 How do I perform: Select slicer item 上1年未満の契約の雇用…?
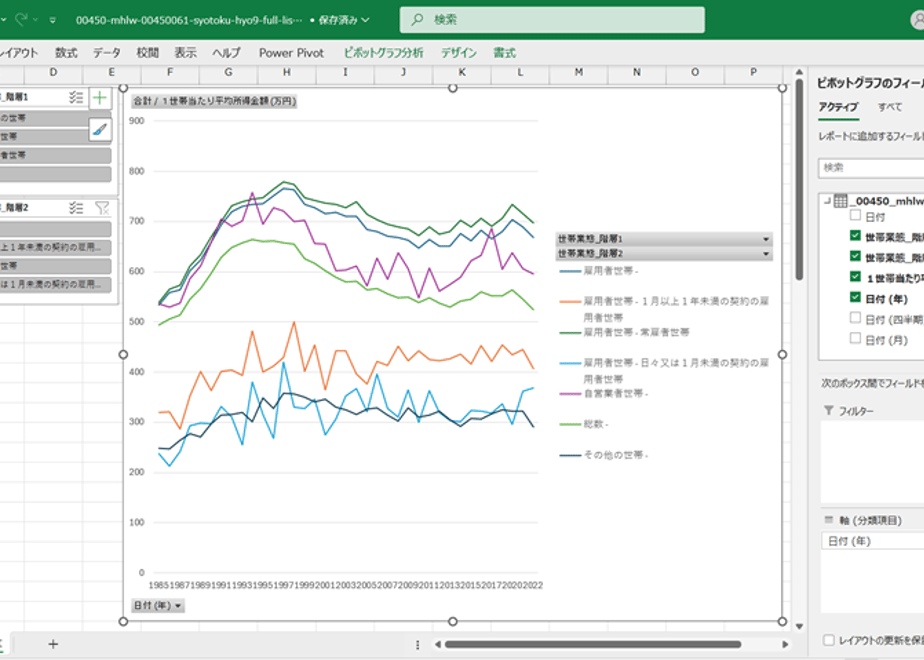tap(55, 247)
